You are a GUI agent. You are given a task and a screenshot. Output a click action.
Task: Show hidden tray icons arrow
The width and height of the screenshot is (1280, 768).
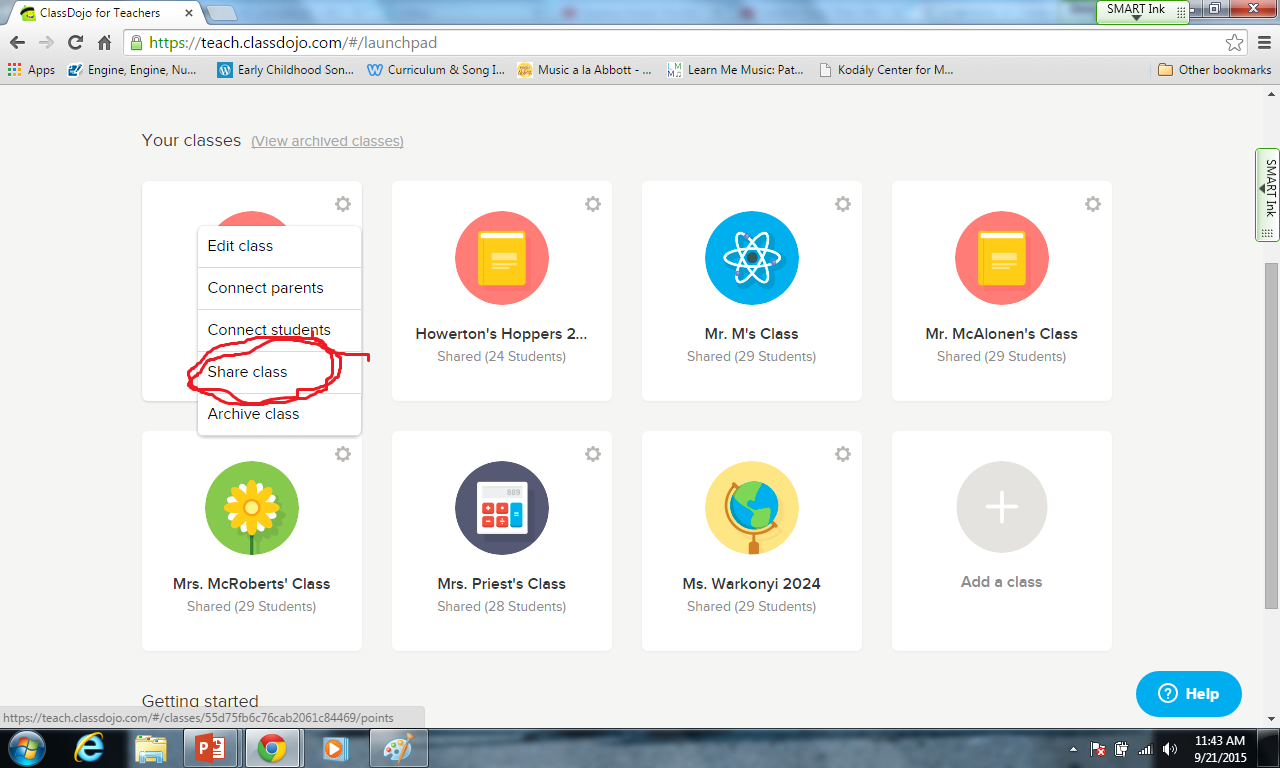pyautogui.click(x=1074, y=749)
